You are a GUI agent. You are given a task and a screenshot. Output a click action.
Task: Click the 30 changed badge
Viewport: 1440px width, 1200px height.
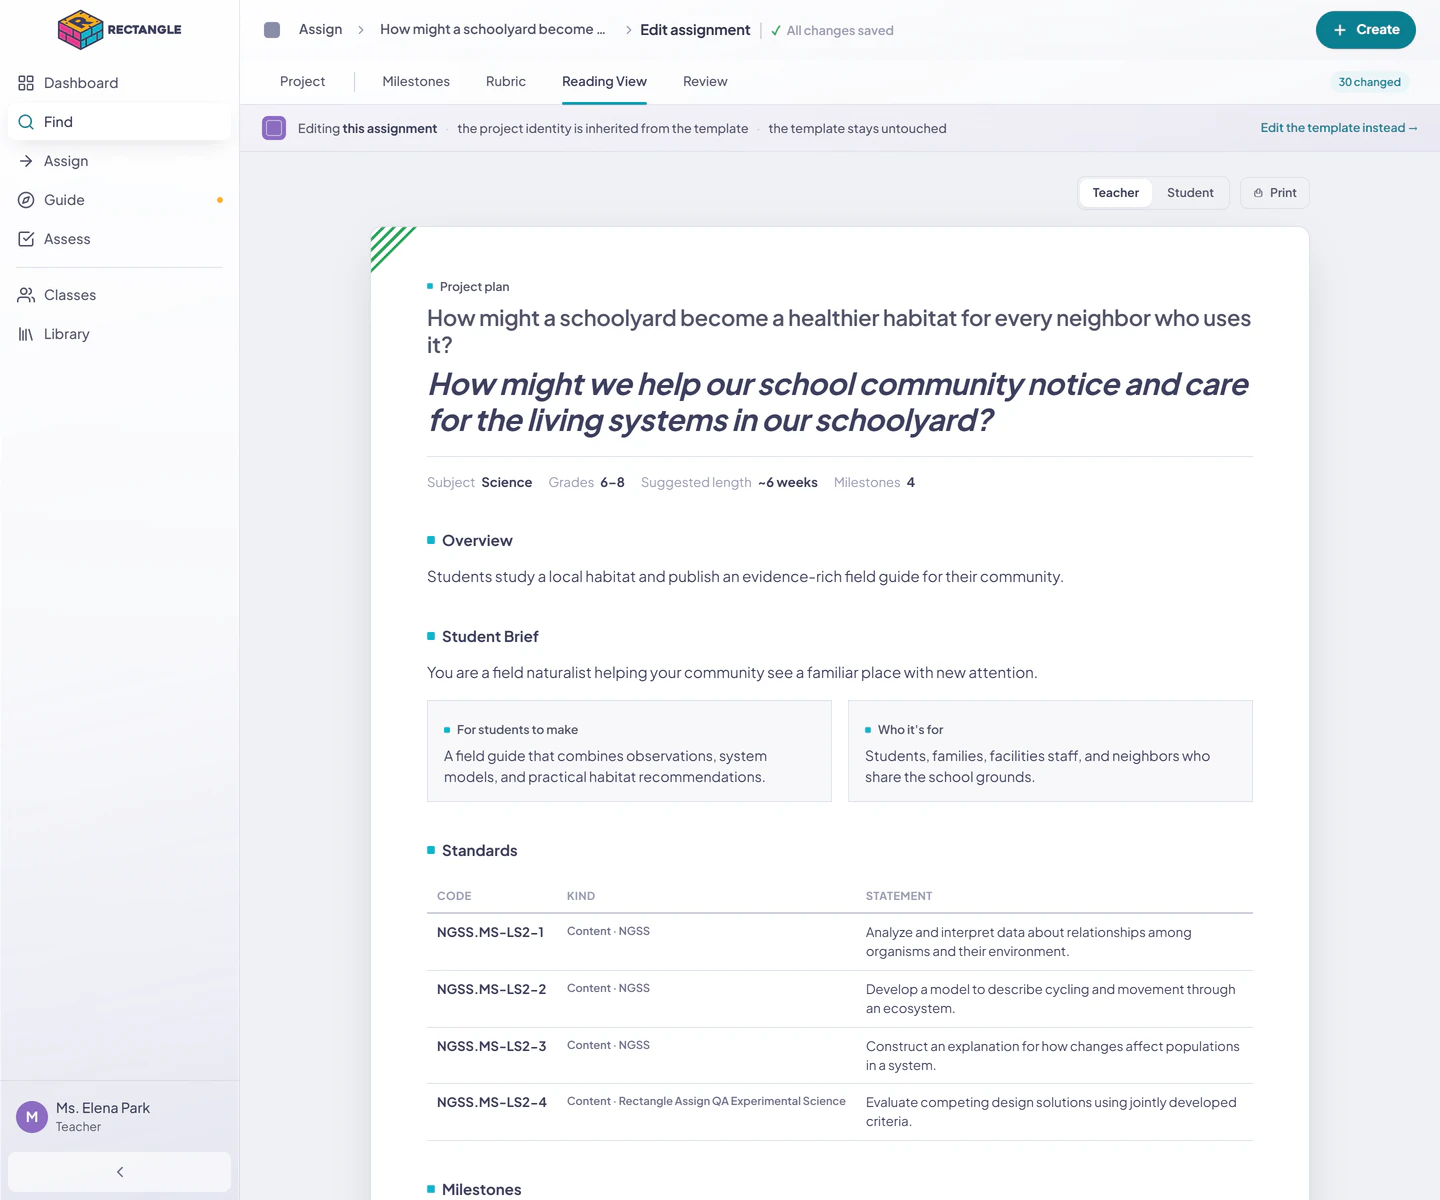tap(1370, 82)
